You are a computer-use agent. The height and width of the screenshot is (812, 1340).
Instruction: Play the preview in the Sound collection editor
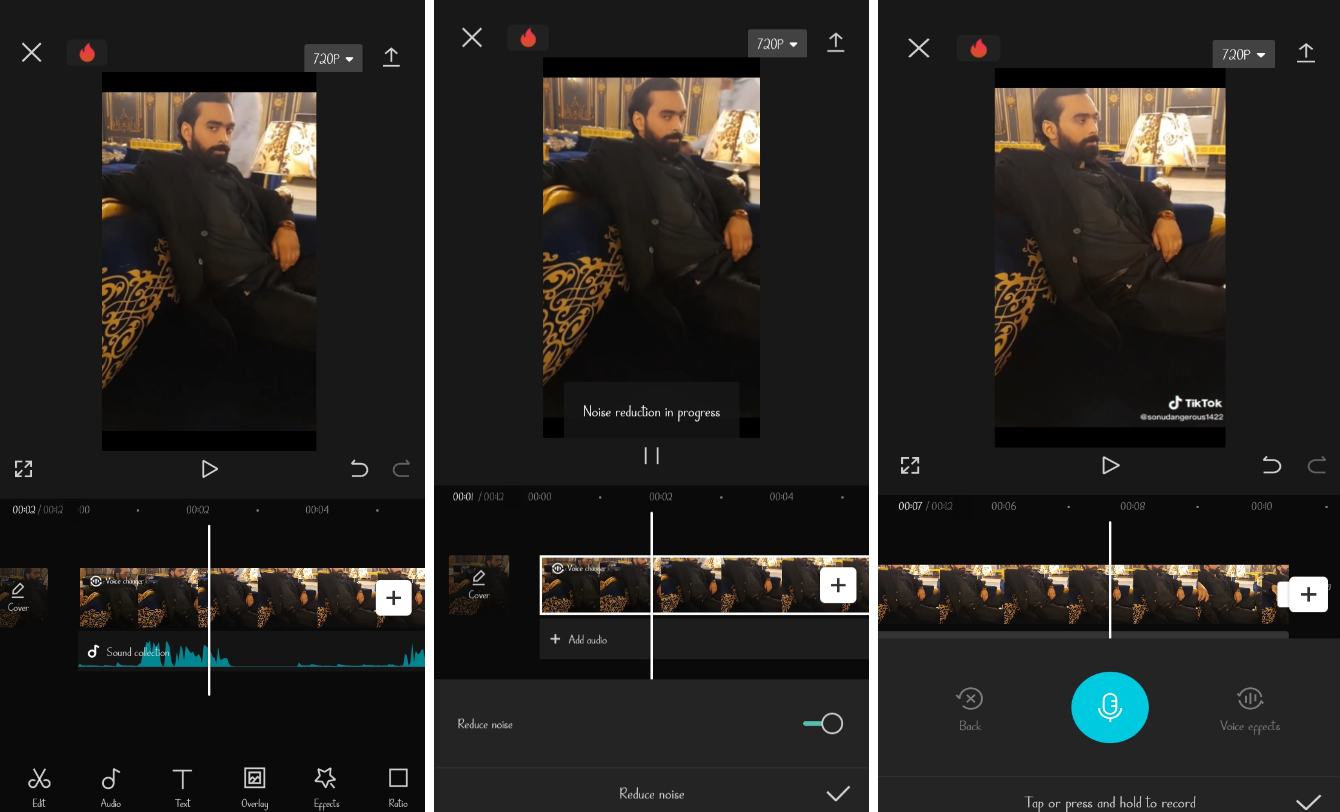click(209, 469)
